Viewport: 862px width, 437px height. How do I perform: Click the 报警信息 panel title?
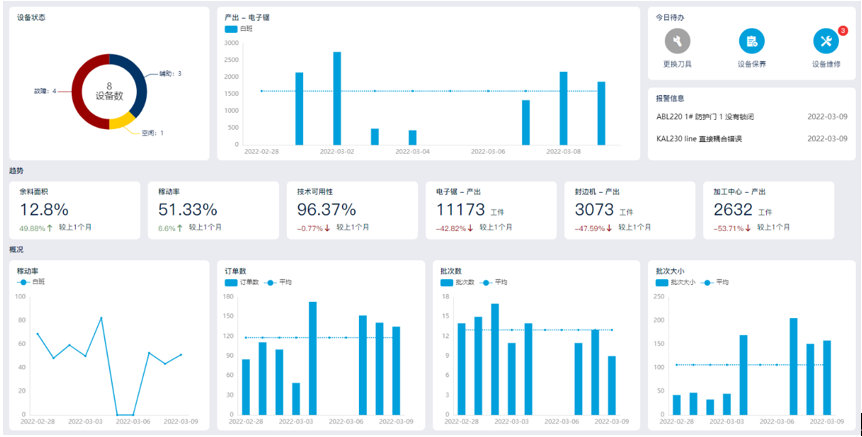670,98
